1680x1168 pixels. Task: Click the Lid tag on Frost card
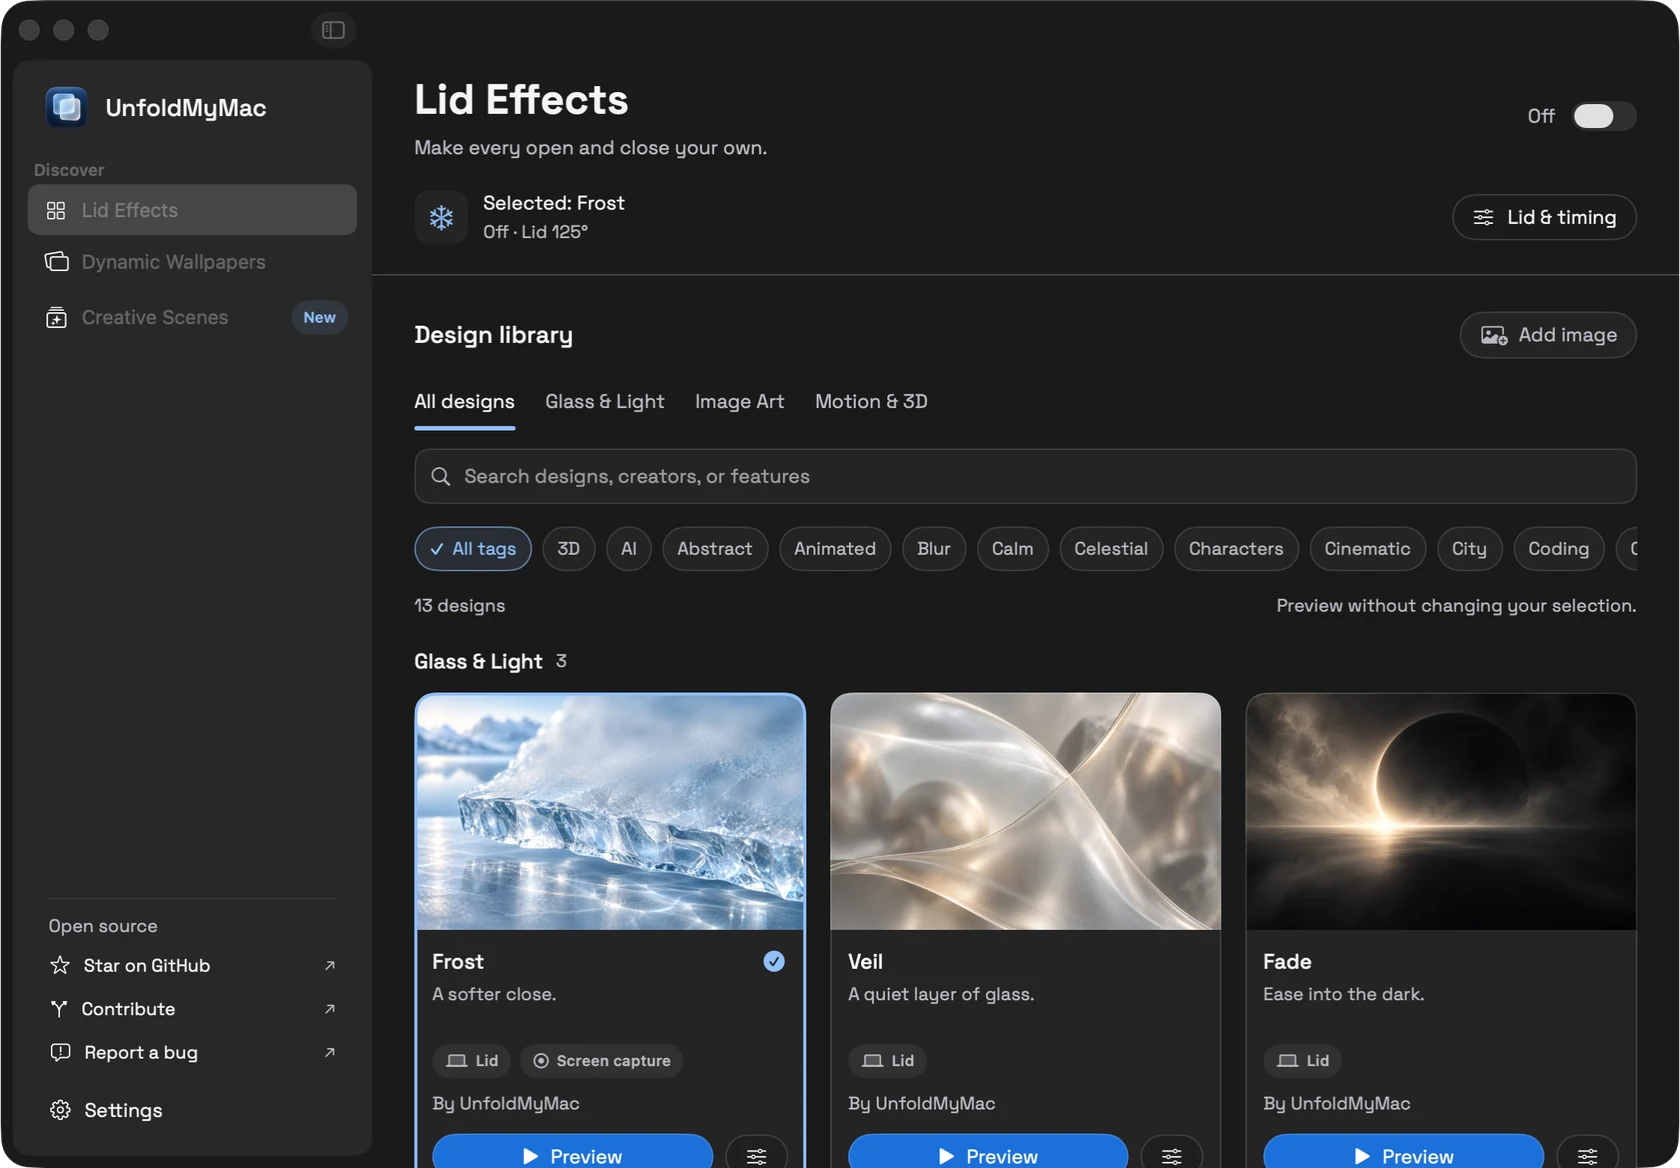pyautogui.click(x=472, y=1060)
